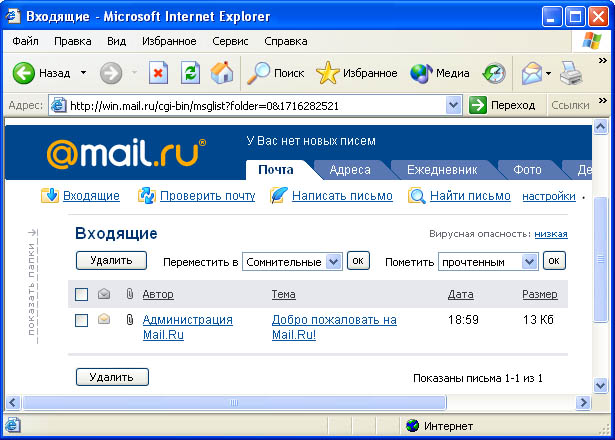
Task: Open the настройки settings link
Action: pos(549,196)
